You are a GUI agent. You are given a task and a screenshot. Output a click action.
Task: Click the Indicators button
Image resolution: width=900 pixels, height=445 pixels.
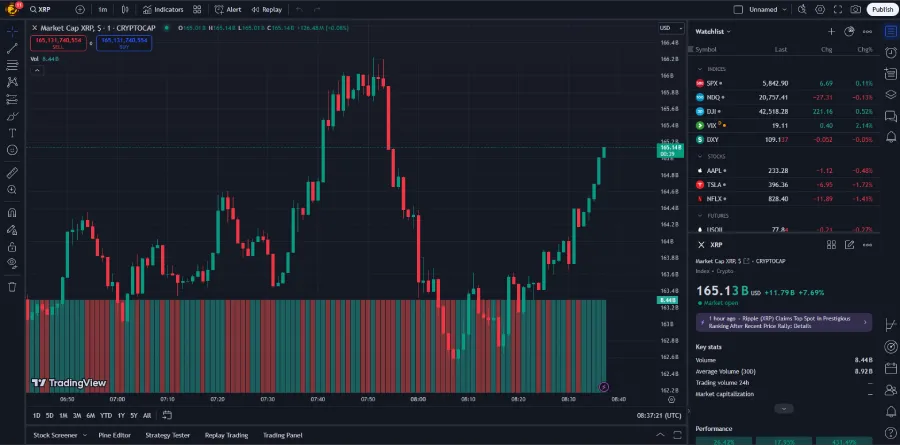pyautogui.click(x=163, y=10)
